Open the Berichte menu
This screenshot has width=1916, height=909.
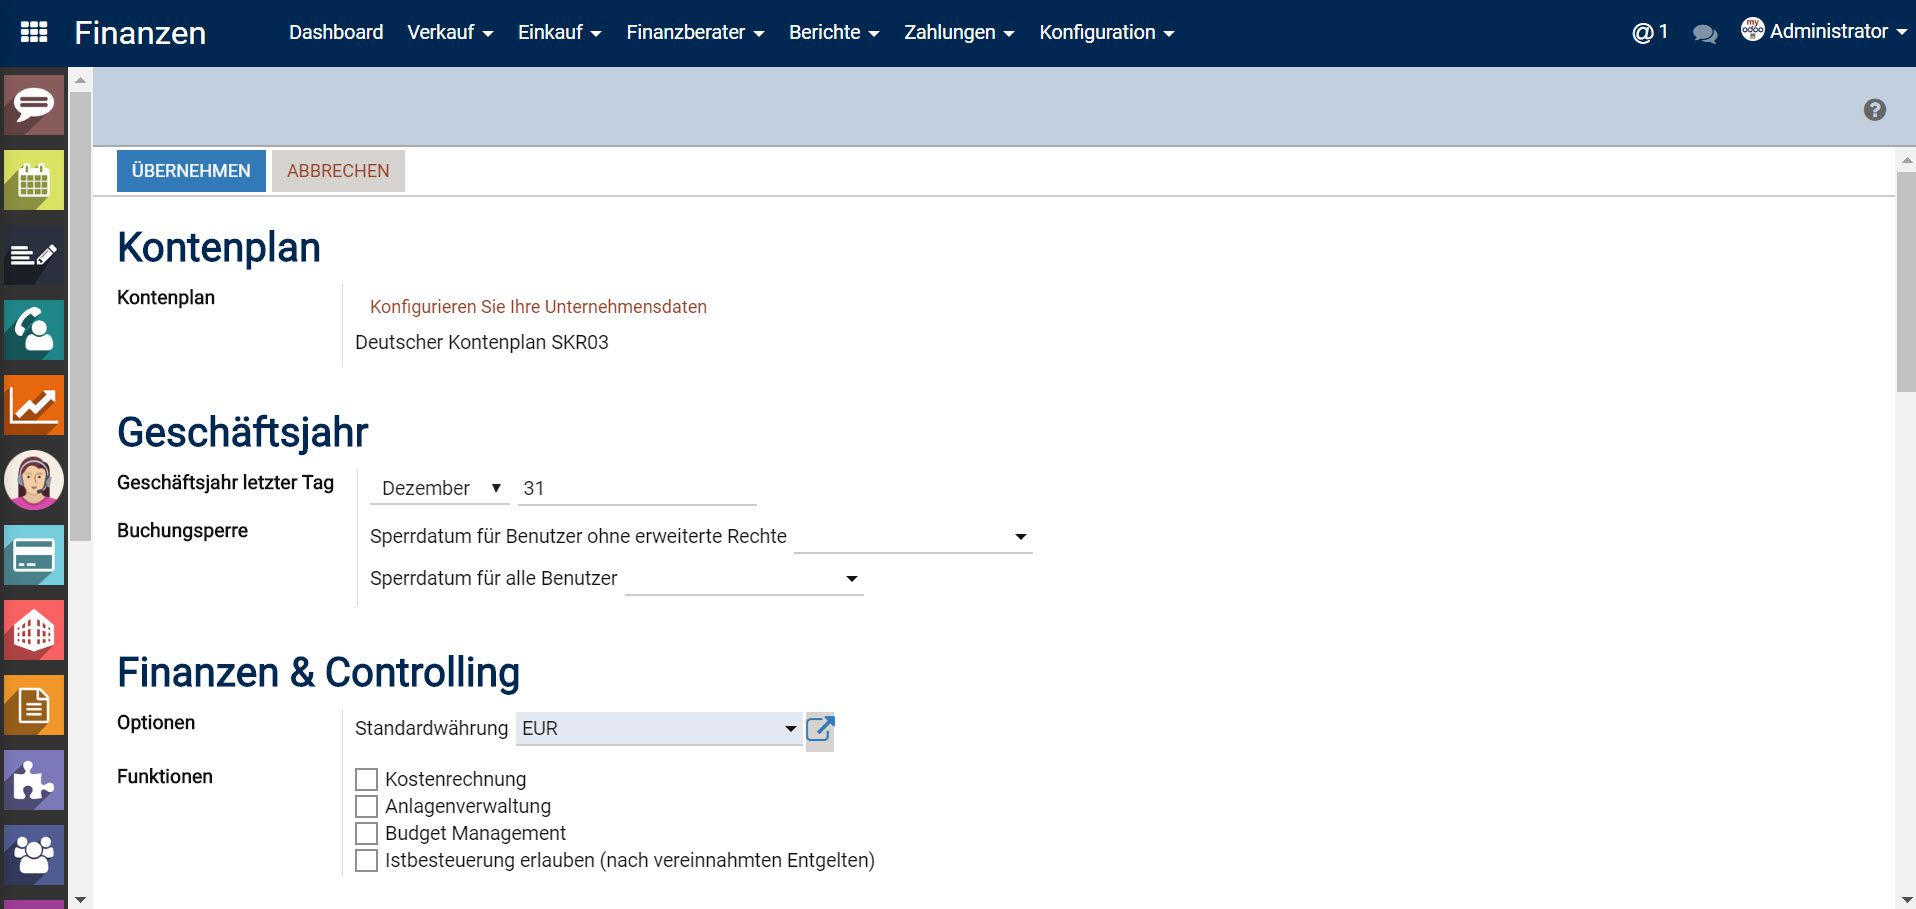coord(834,31)
